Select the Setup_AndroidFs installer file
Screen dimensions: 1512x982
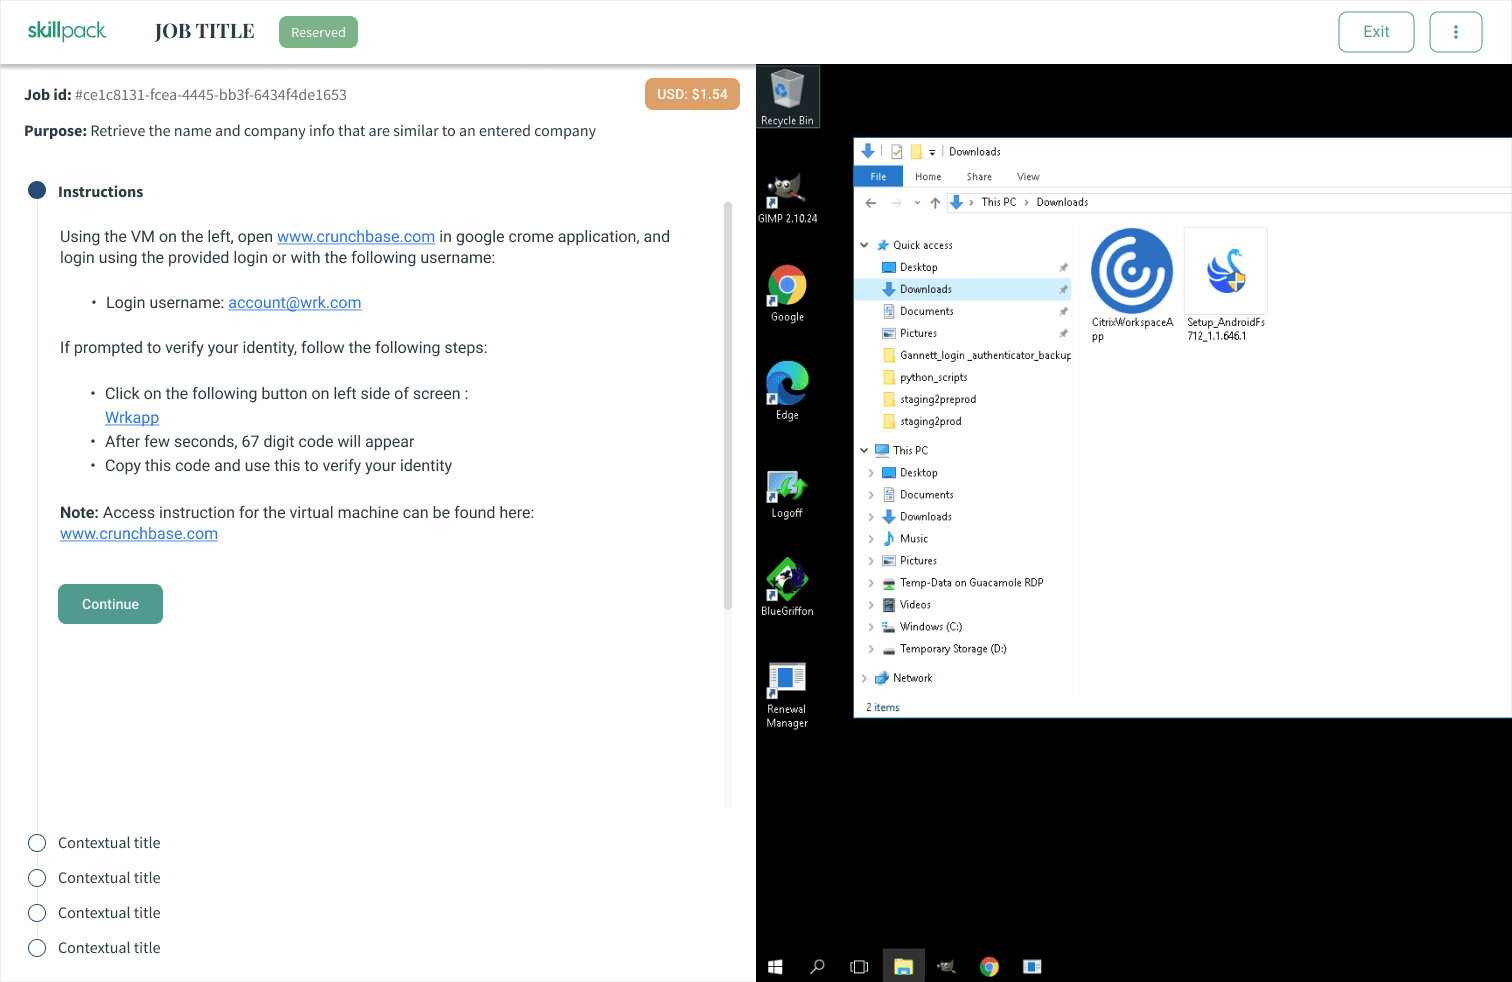coord(1226,285)
